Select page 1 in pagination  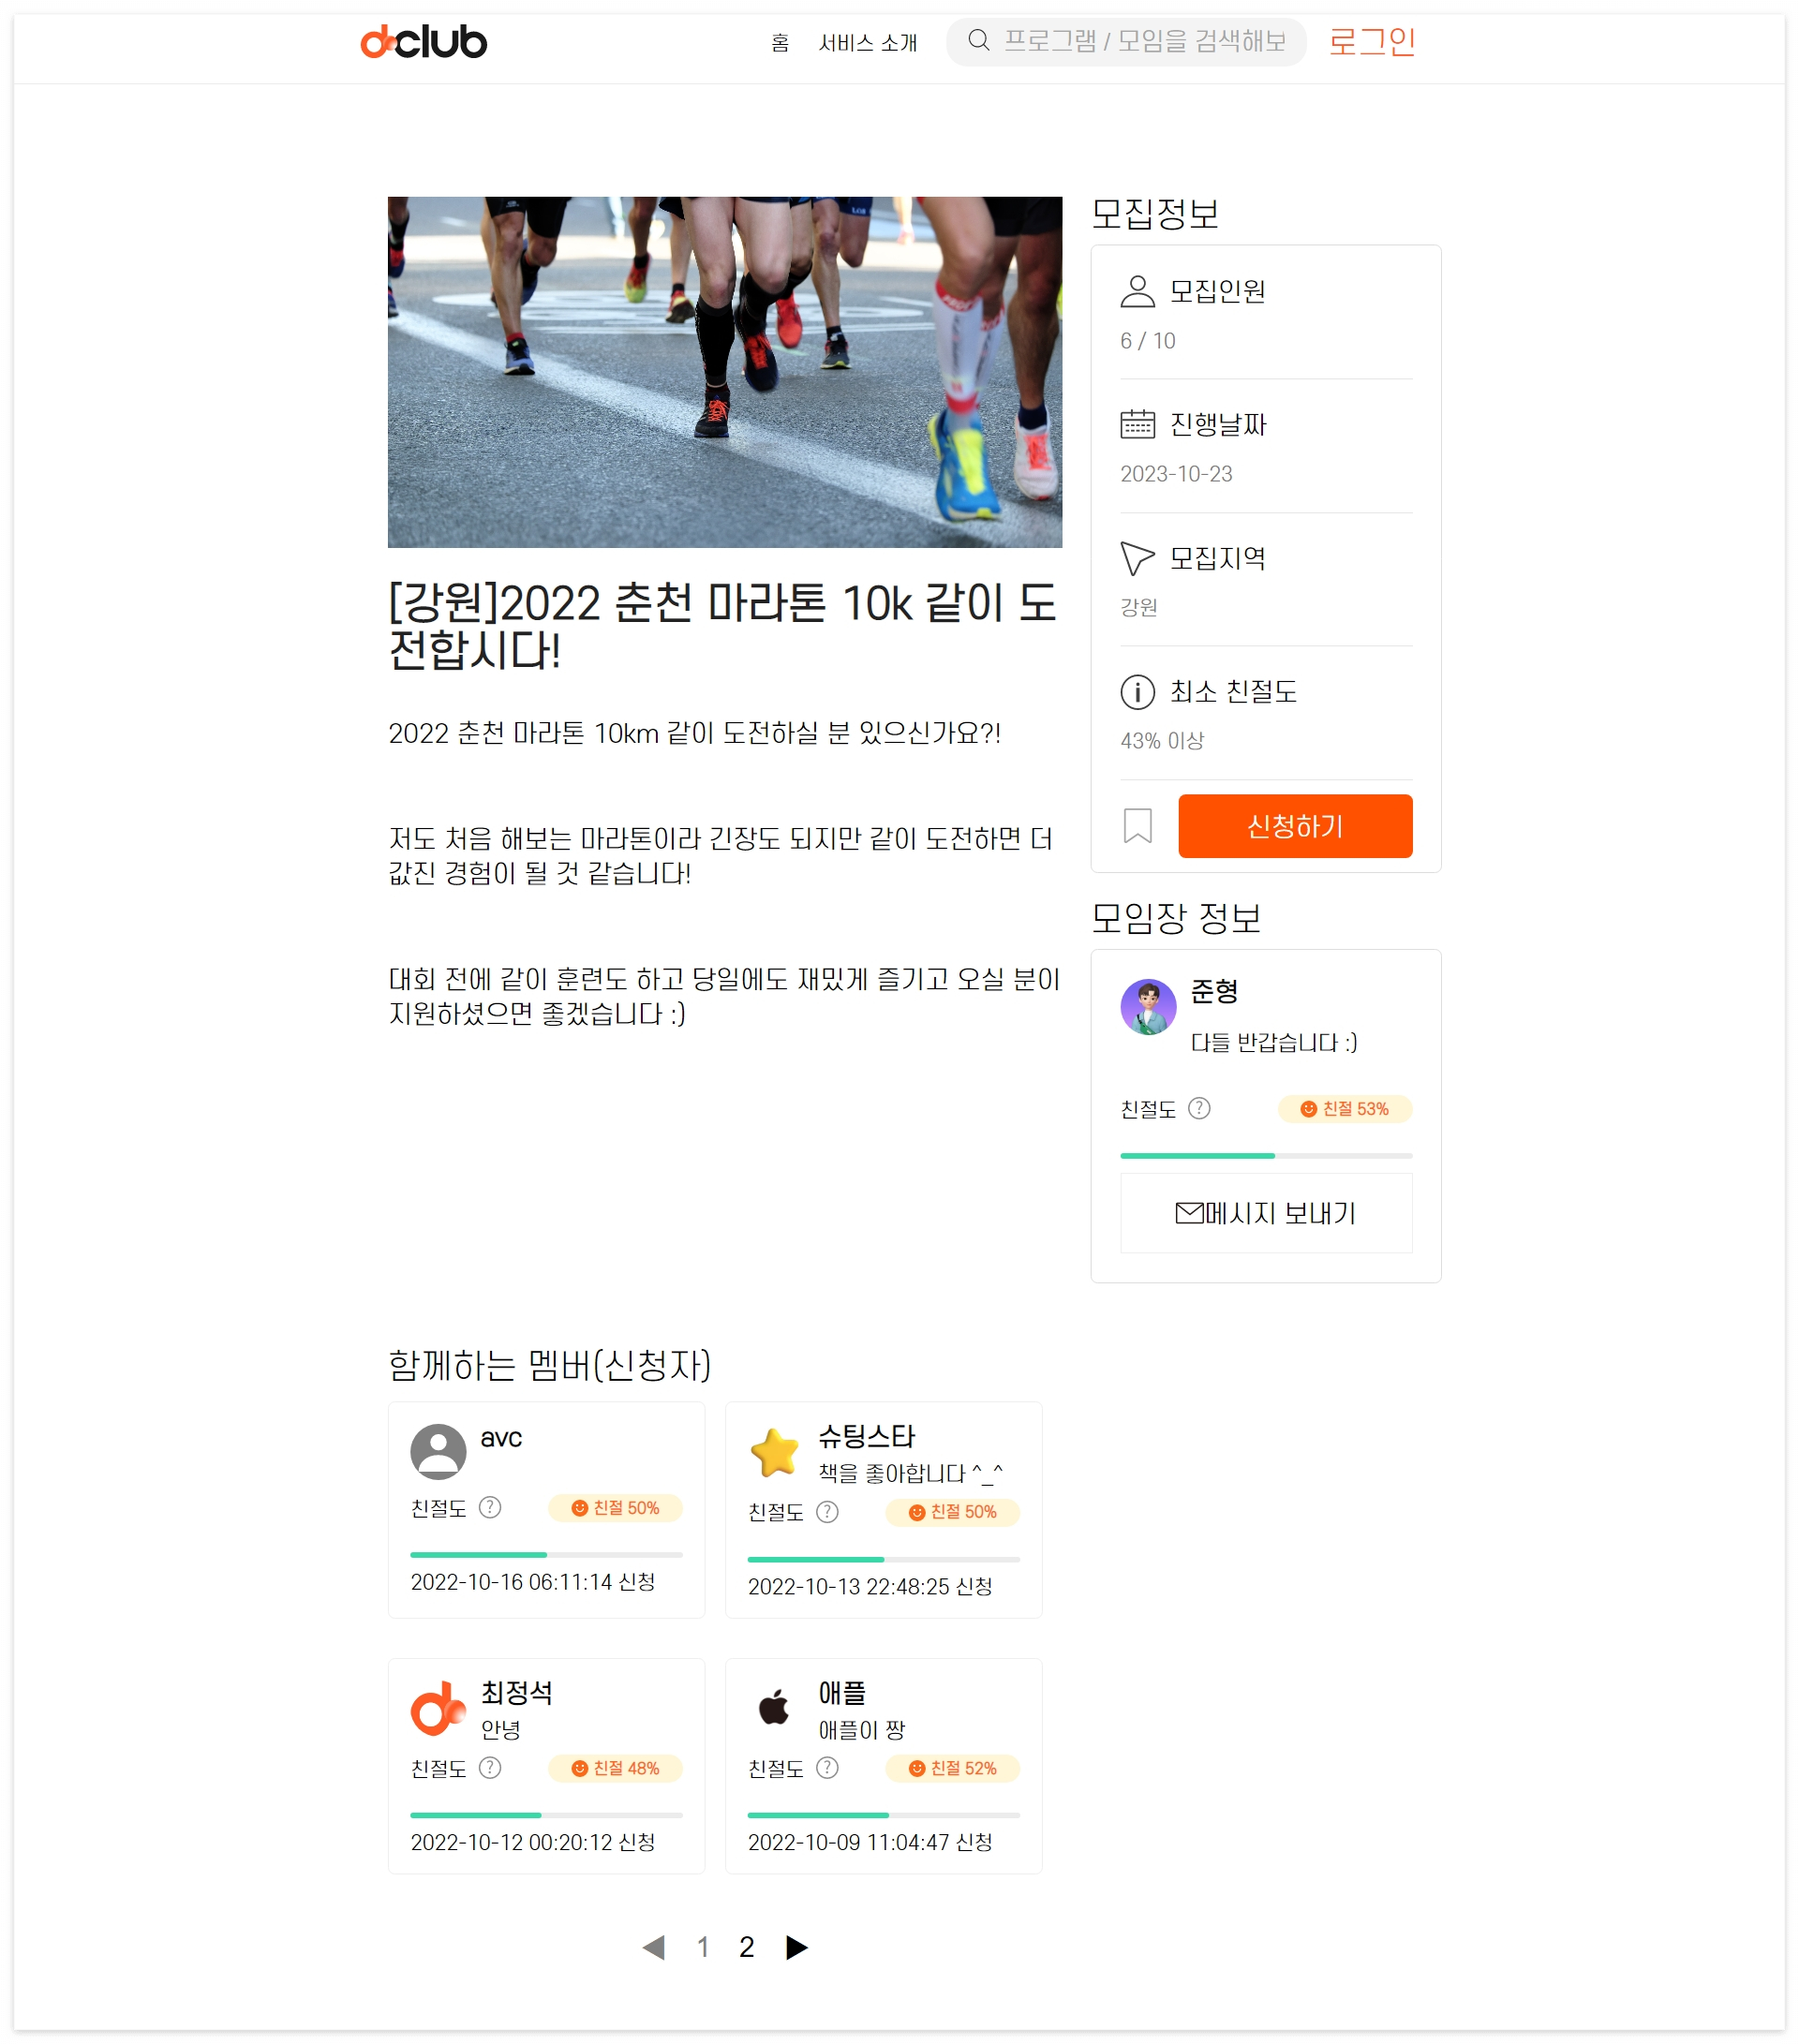click(703, 1947)
